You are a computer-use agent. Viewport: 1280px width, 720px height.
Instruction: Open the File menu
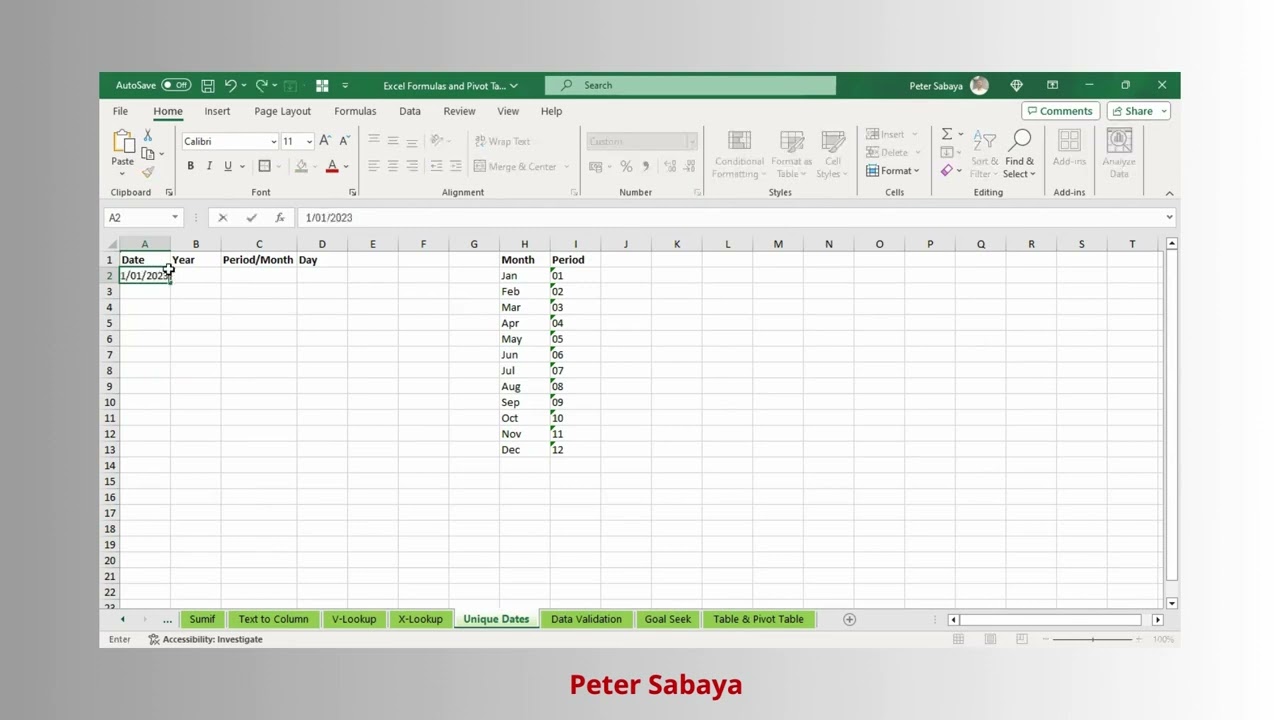pos(120,111)
